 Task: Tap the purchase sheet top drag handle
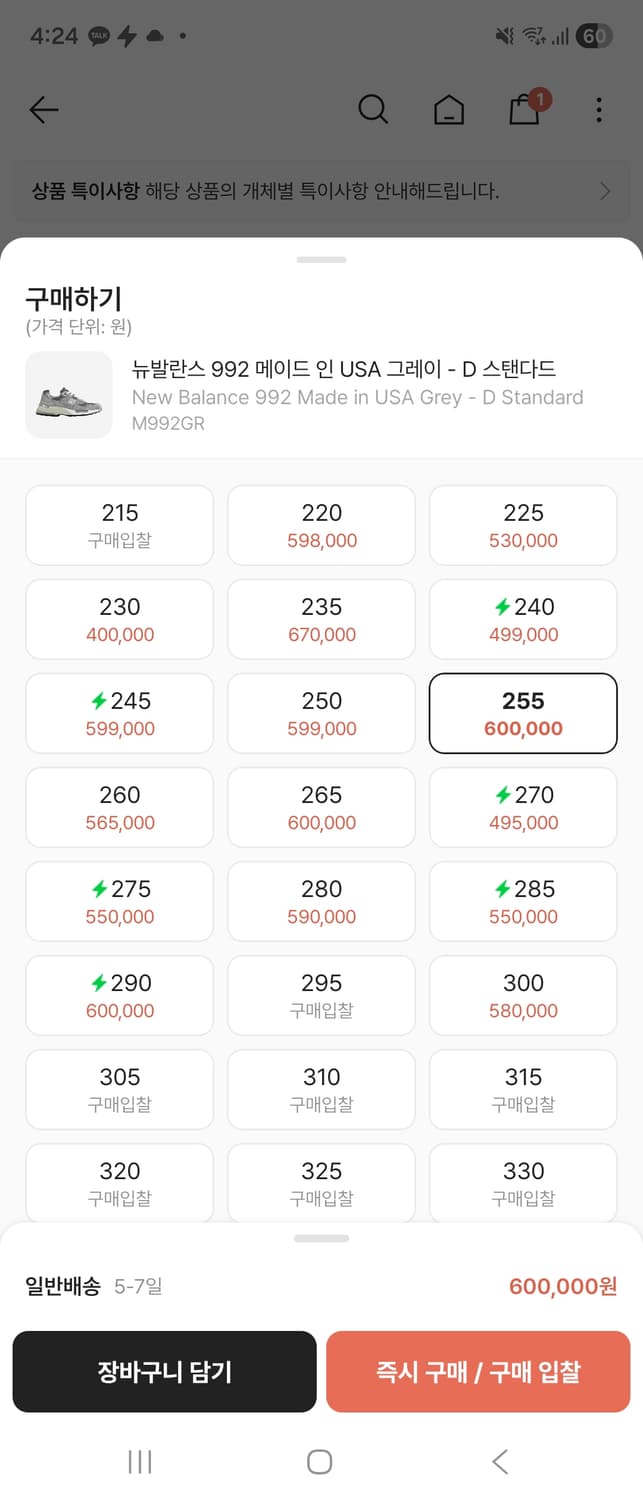(x=321, y=260)
